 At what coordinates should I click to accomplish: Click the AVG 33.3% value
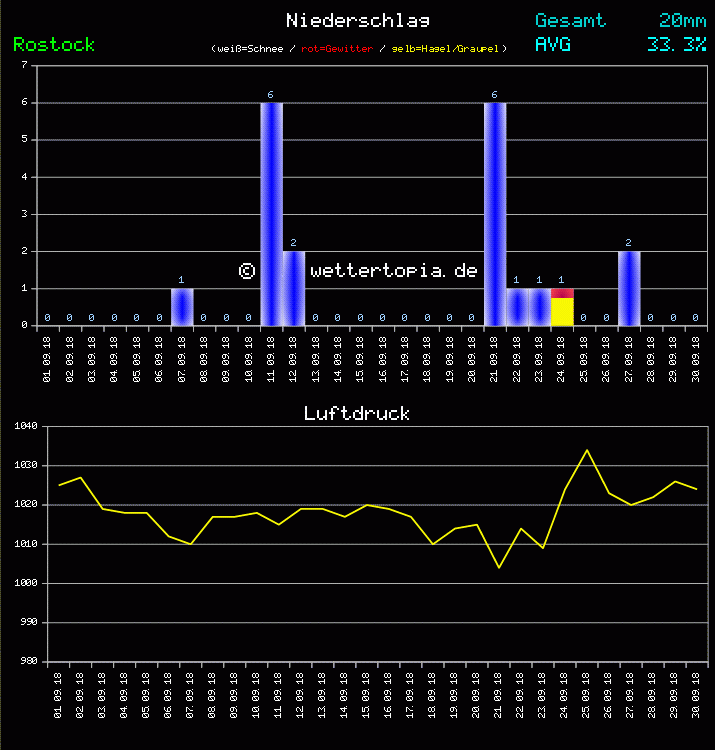click(x=676, y=45)
